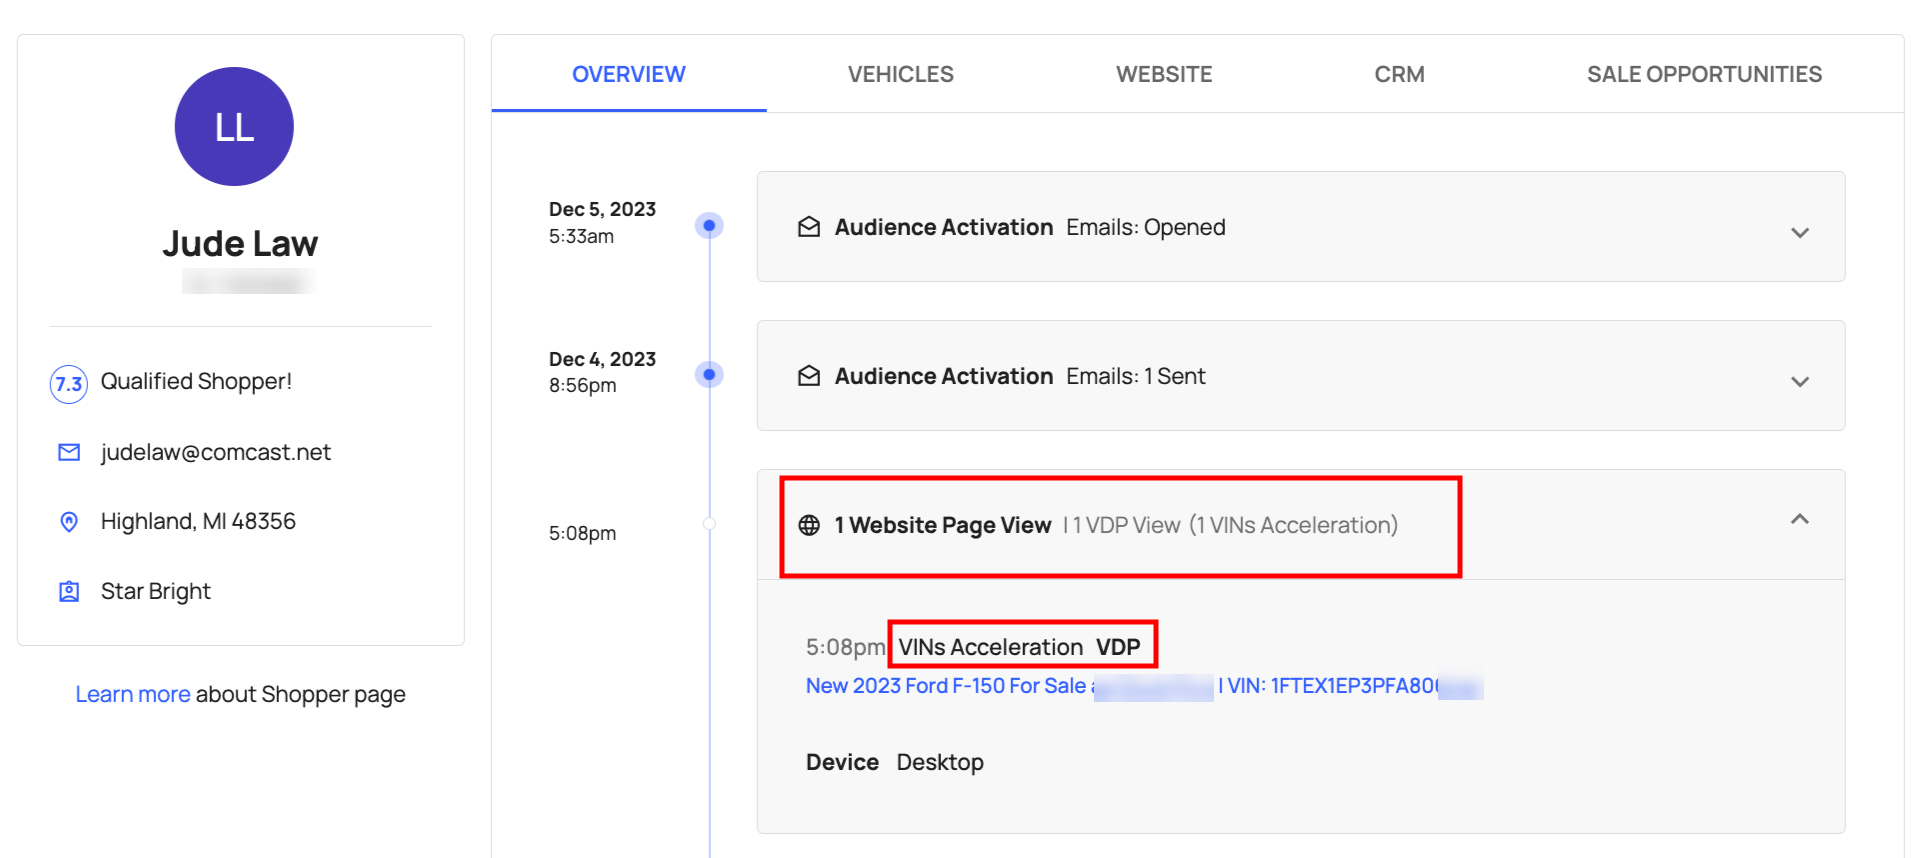Click the 7.3 shopper score badge
The width and height of the screenshot is (1917, 858).
(x=69, y=383)
